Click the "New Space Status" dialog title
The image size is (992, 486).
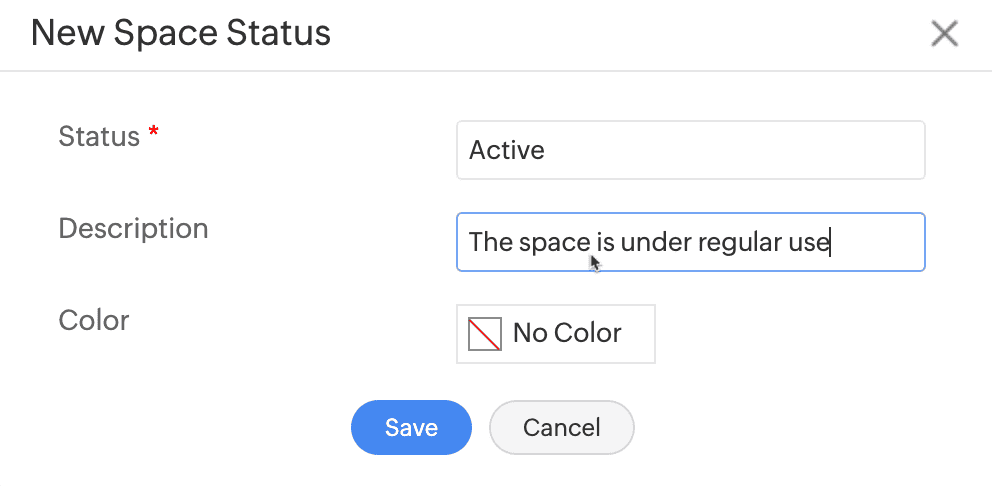point(181,34)
